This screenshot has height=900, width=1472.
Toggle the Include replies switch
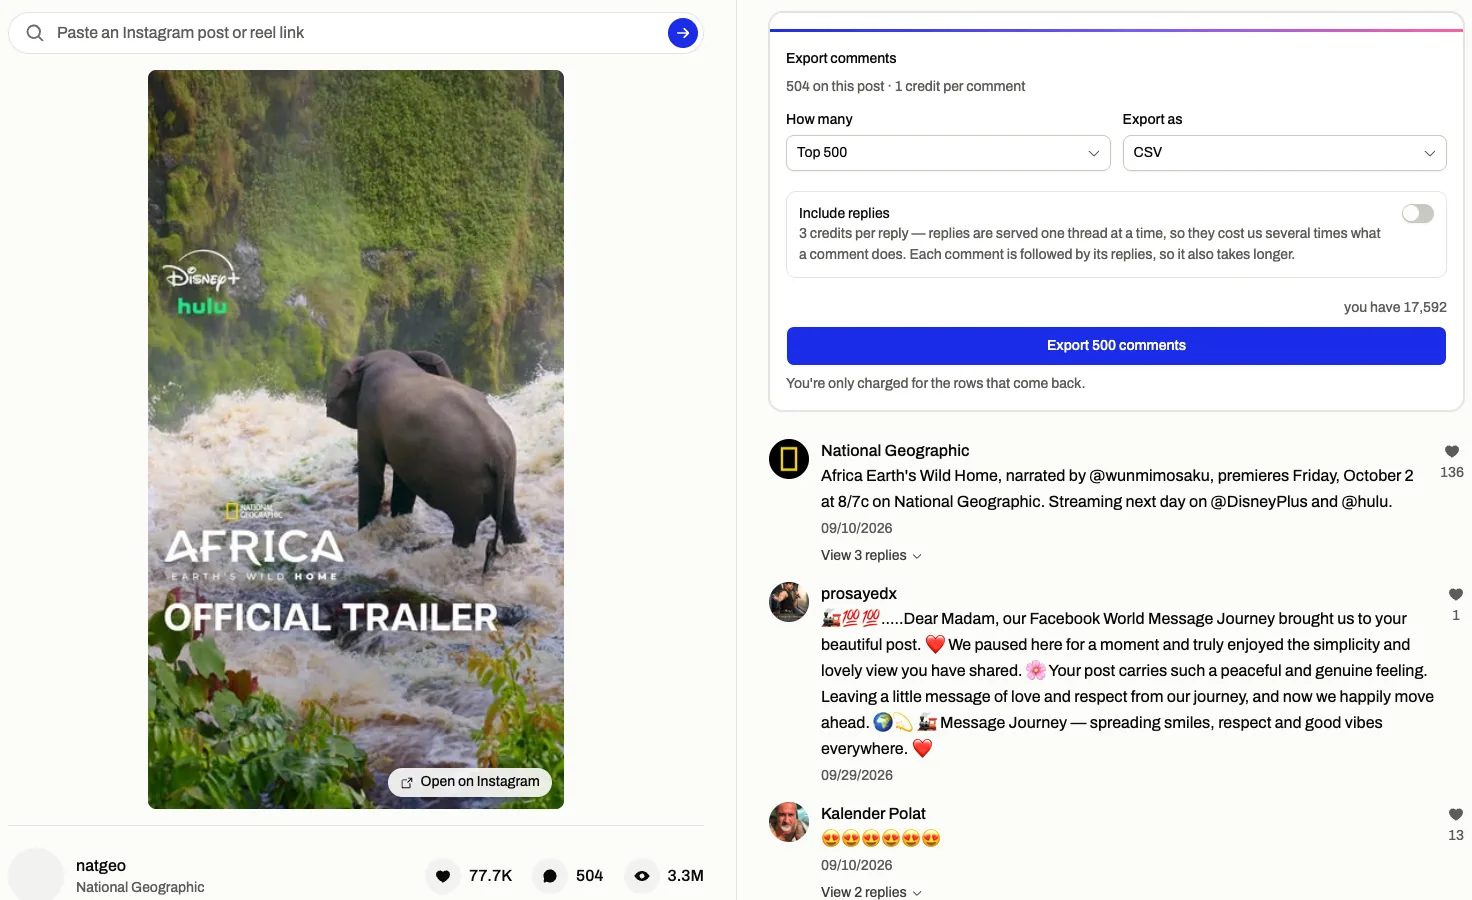tap(1418, 213)
